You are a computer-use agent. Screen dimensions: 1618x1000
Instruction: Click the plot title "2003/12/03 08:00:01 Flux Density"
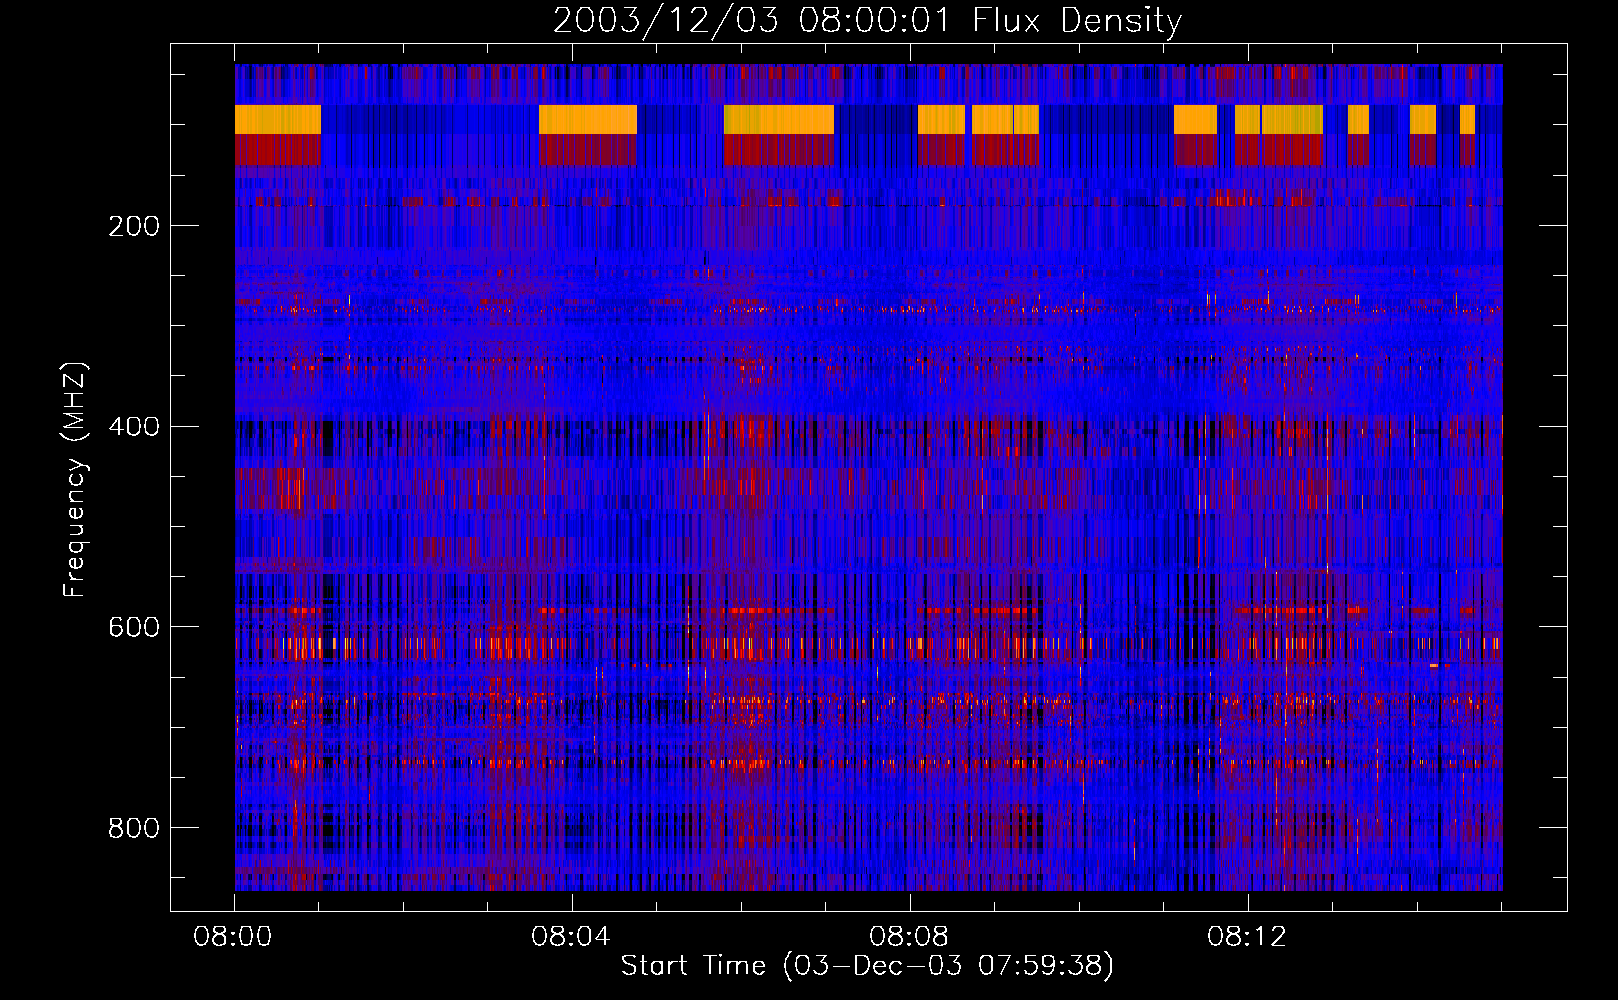coord(867,21)
